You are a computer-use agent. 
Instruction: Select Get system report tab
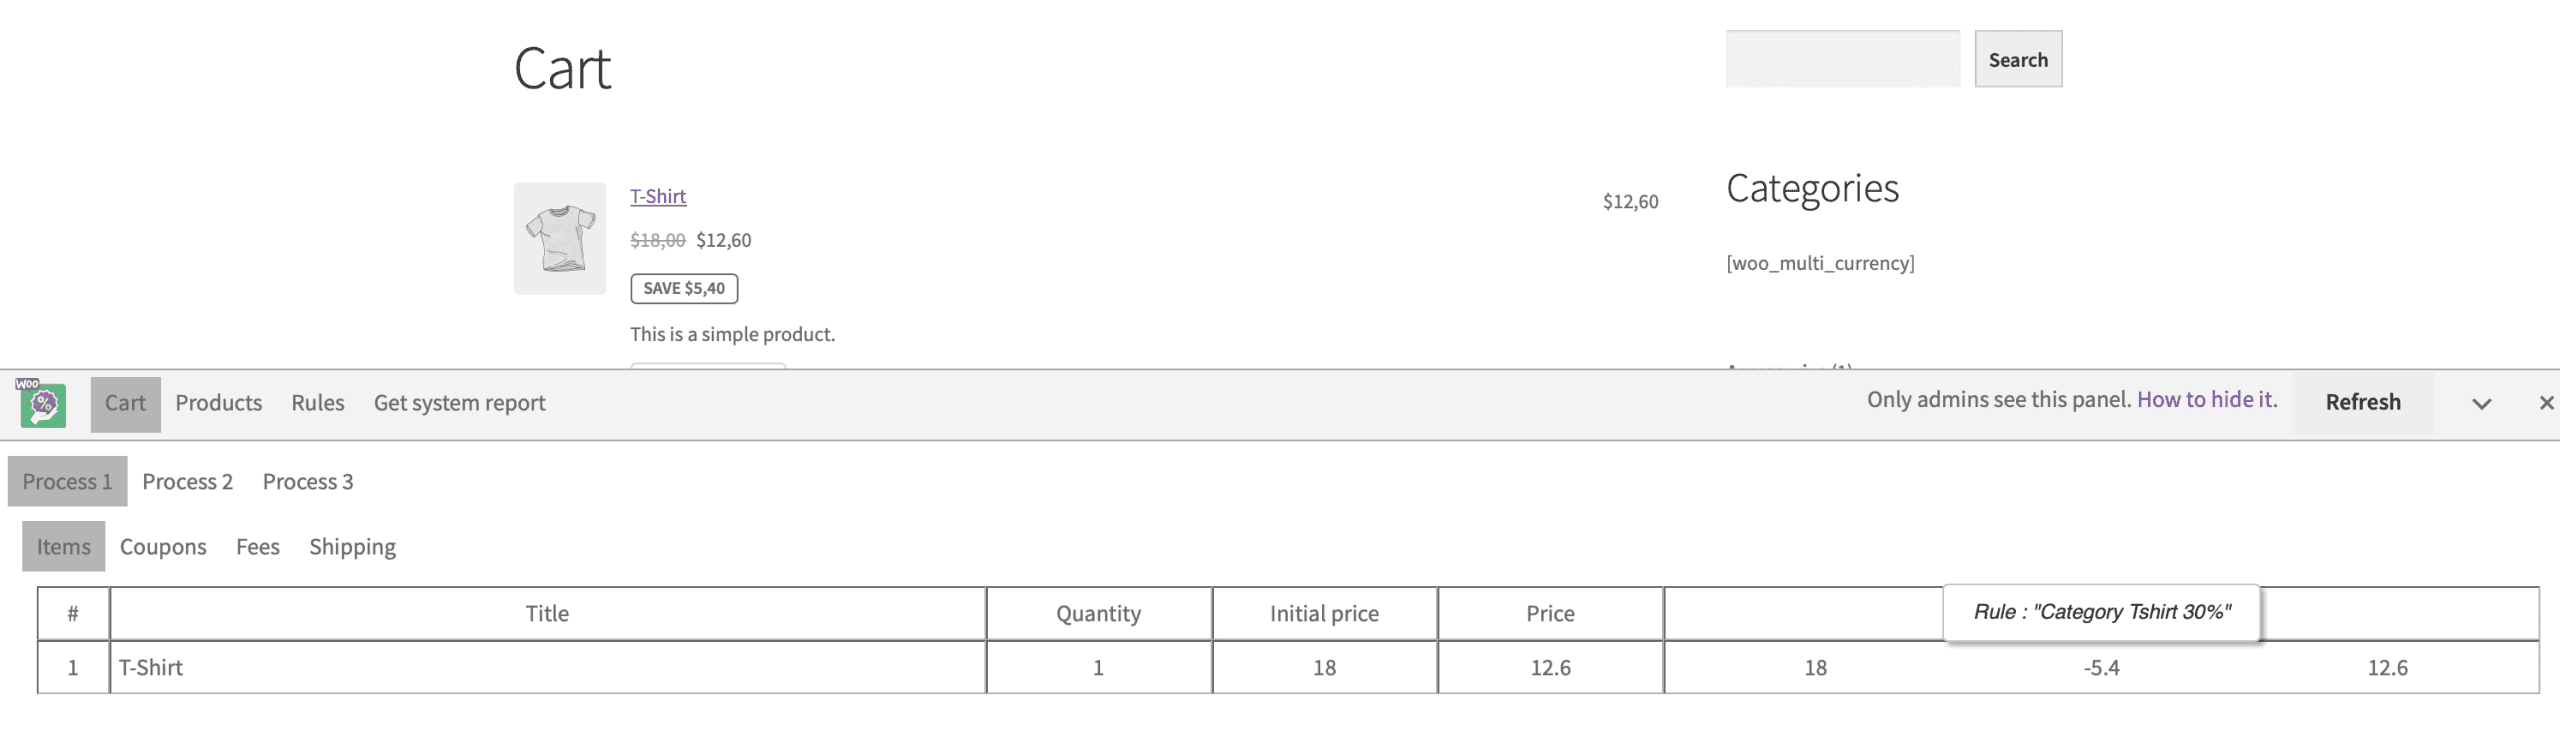(460, 403)
